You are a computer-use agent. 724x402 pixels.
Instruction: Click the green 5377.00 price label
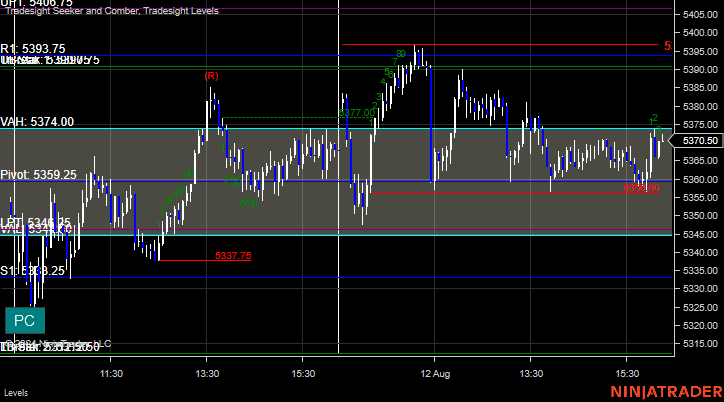(x=357, y=113)
